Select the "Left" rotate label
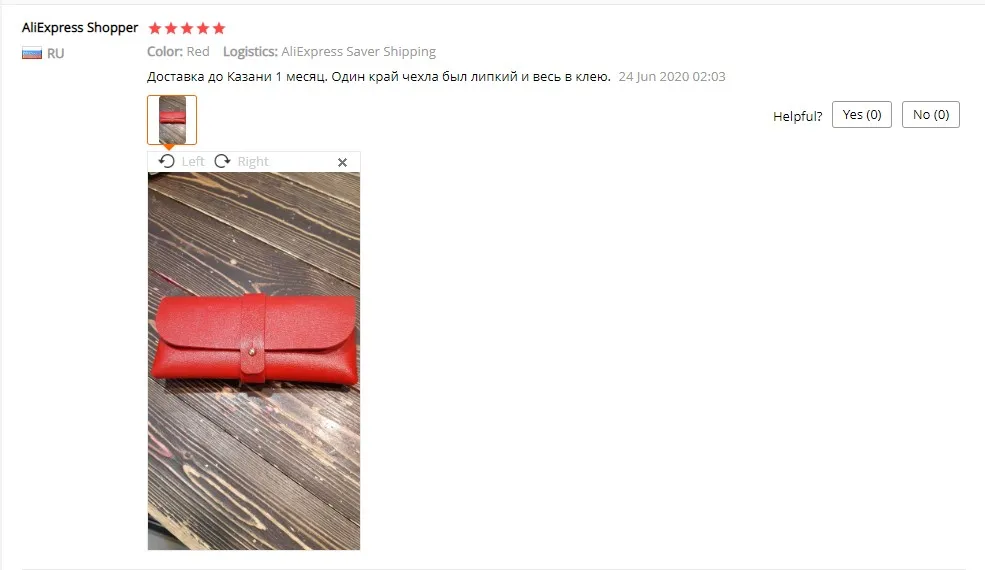Image resolution: width=985 pixels, height=570 pixels. tap(193, 162)
